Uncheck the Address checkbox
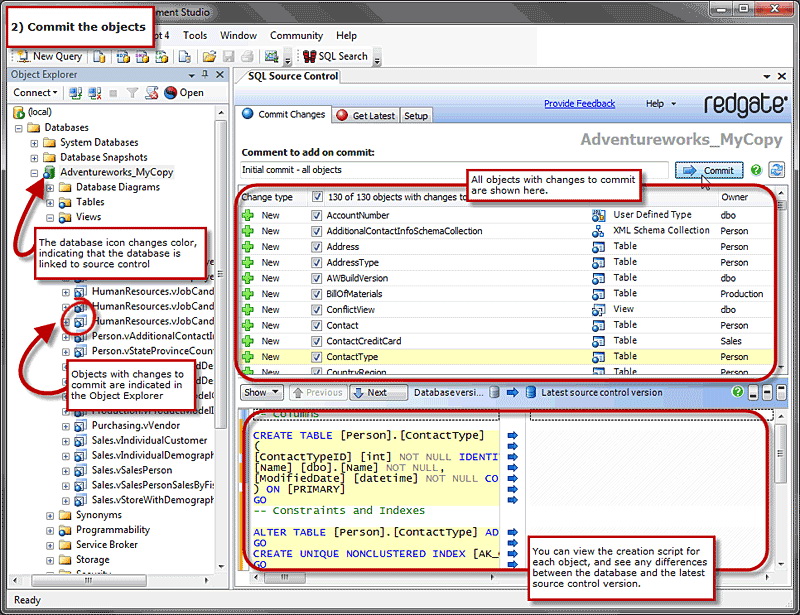This screenshot has width=800, height=615. point(316,247)
